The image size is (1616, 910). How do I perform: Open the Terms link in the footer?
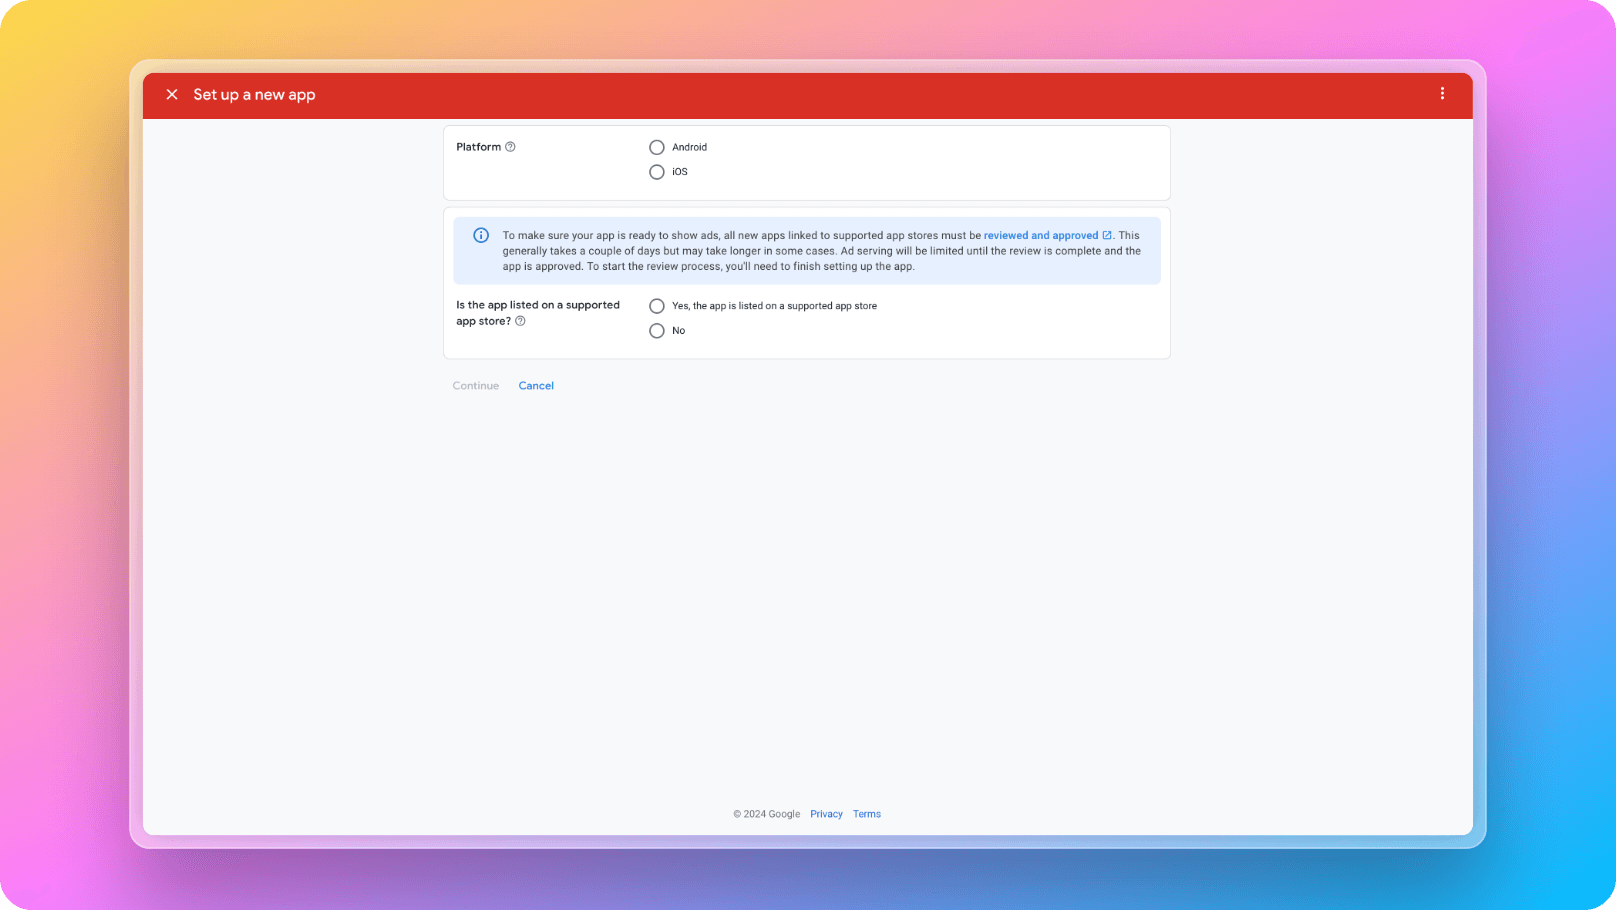coord(867,814)
